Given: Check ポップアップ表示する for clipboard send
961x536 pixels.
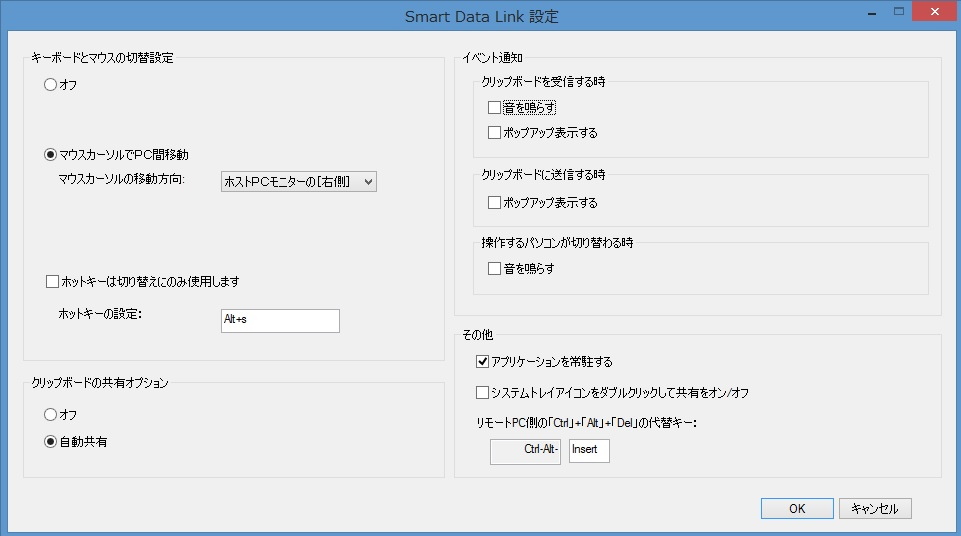Looking at the screenshot, I should (494, 203).
